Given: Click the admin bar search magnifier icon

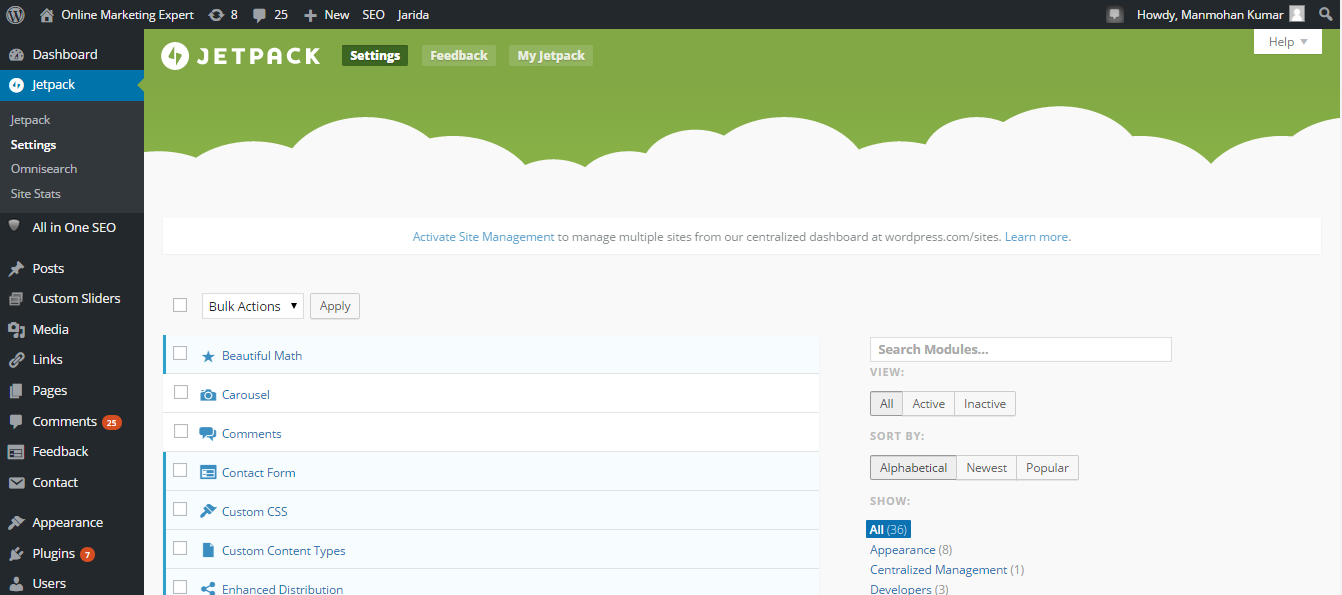Looking at the screenshot, I should (1324, 15).
